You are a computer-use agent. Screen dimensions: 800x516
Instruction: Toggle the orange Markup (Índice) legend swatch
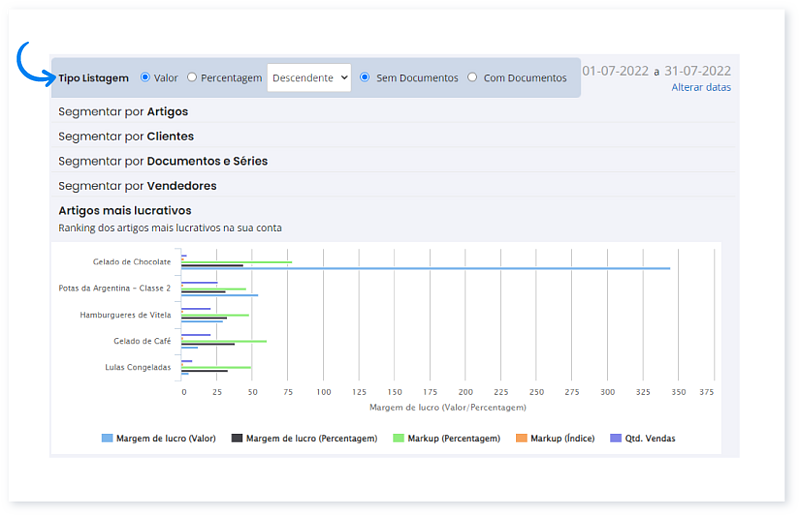click(x=521, y=438)
